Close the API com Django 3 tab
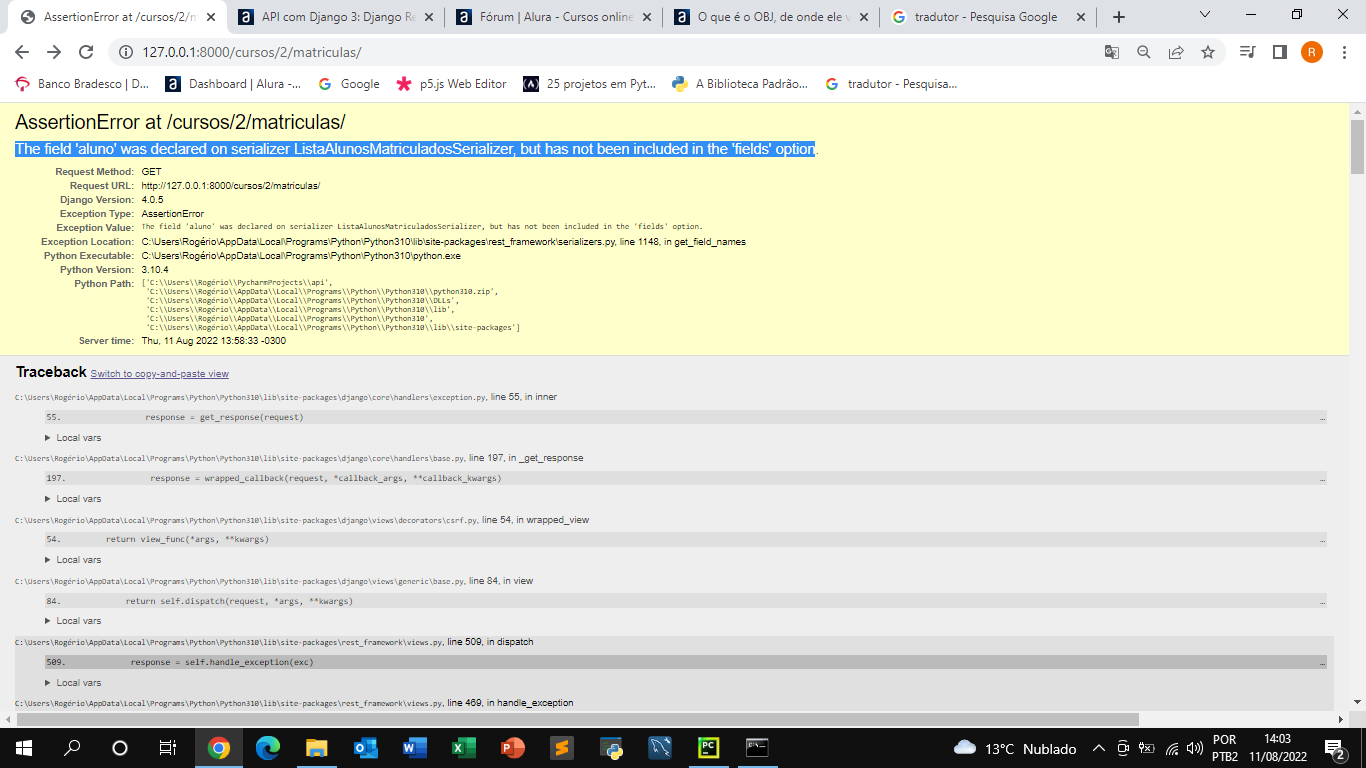The width and height of the screenshot is (1366, 768). pos(431,17)
